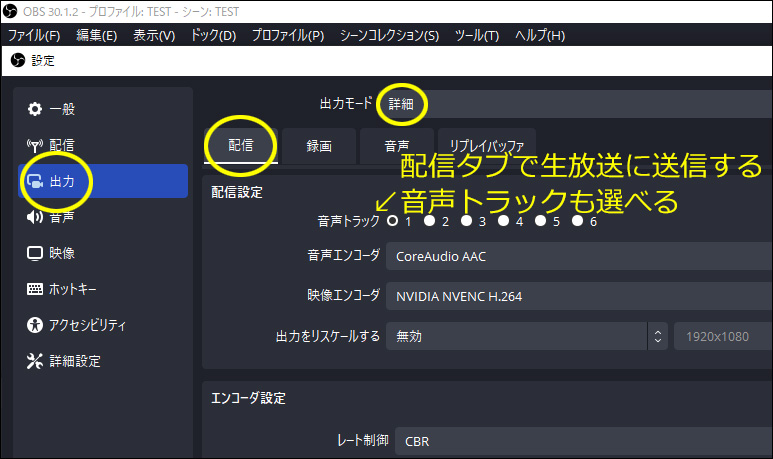
Task: Click the Advanced settings wrench icon
Action: click(x=35, y=361)
